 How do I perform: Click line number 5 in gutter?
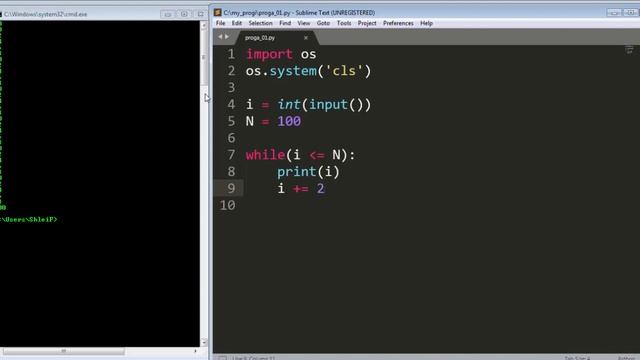(231, 121)
